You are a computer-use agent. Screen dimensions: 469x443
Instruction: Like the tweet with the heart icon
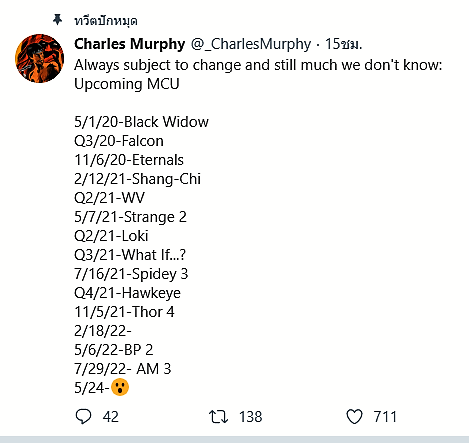coord(354,417)
